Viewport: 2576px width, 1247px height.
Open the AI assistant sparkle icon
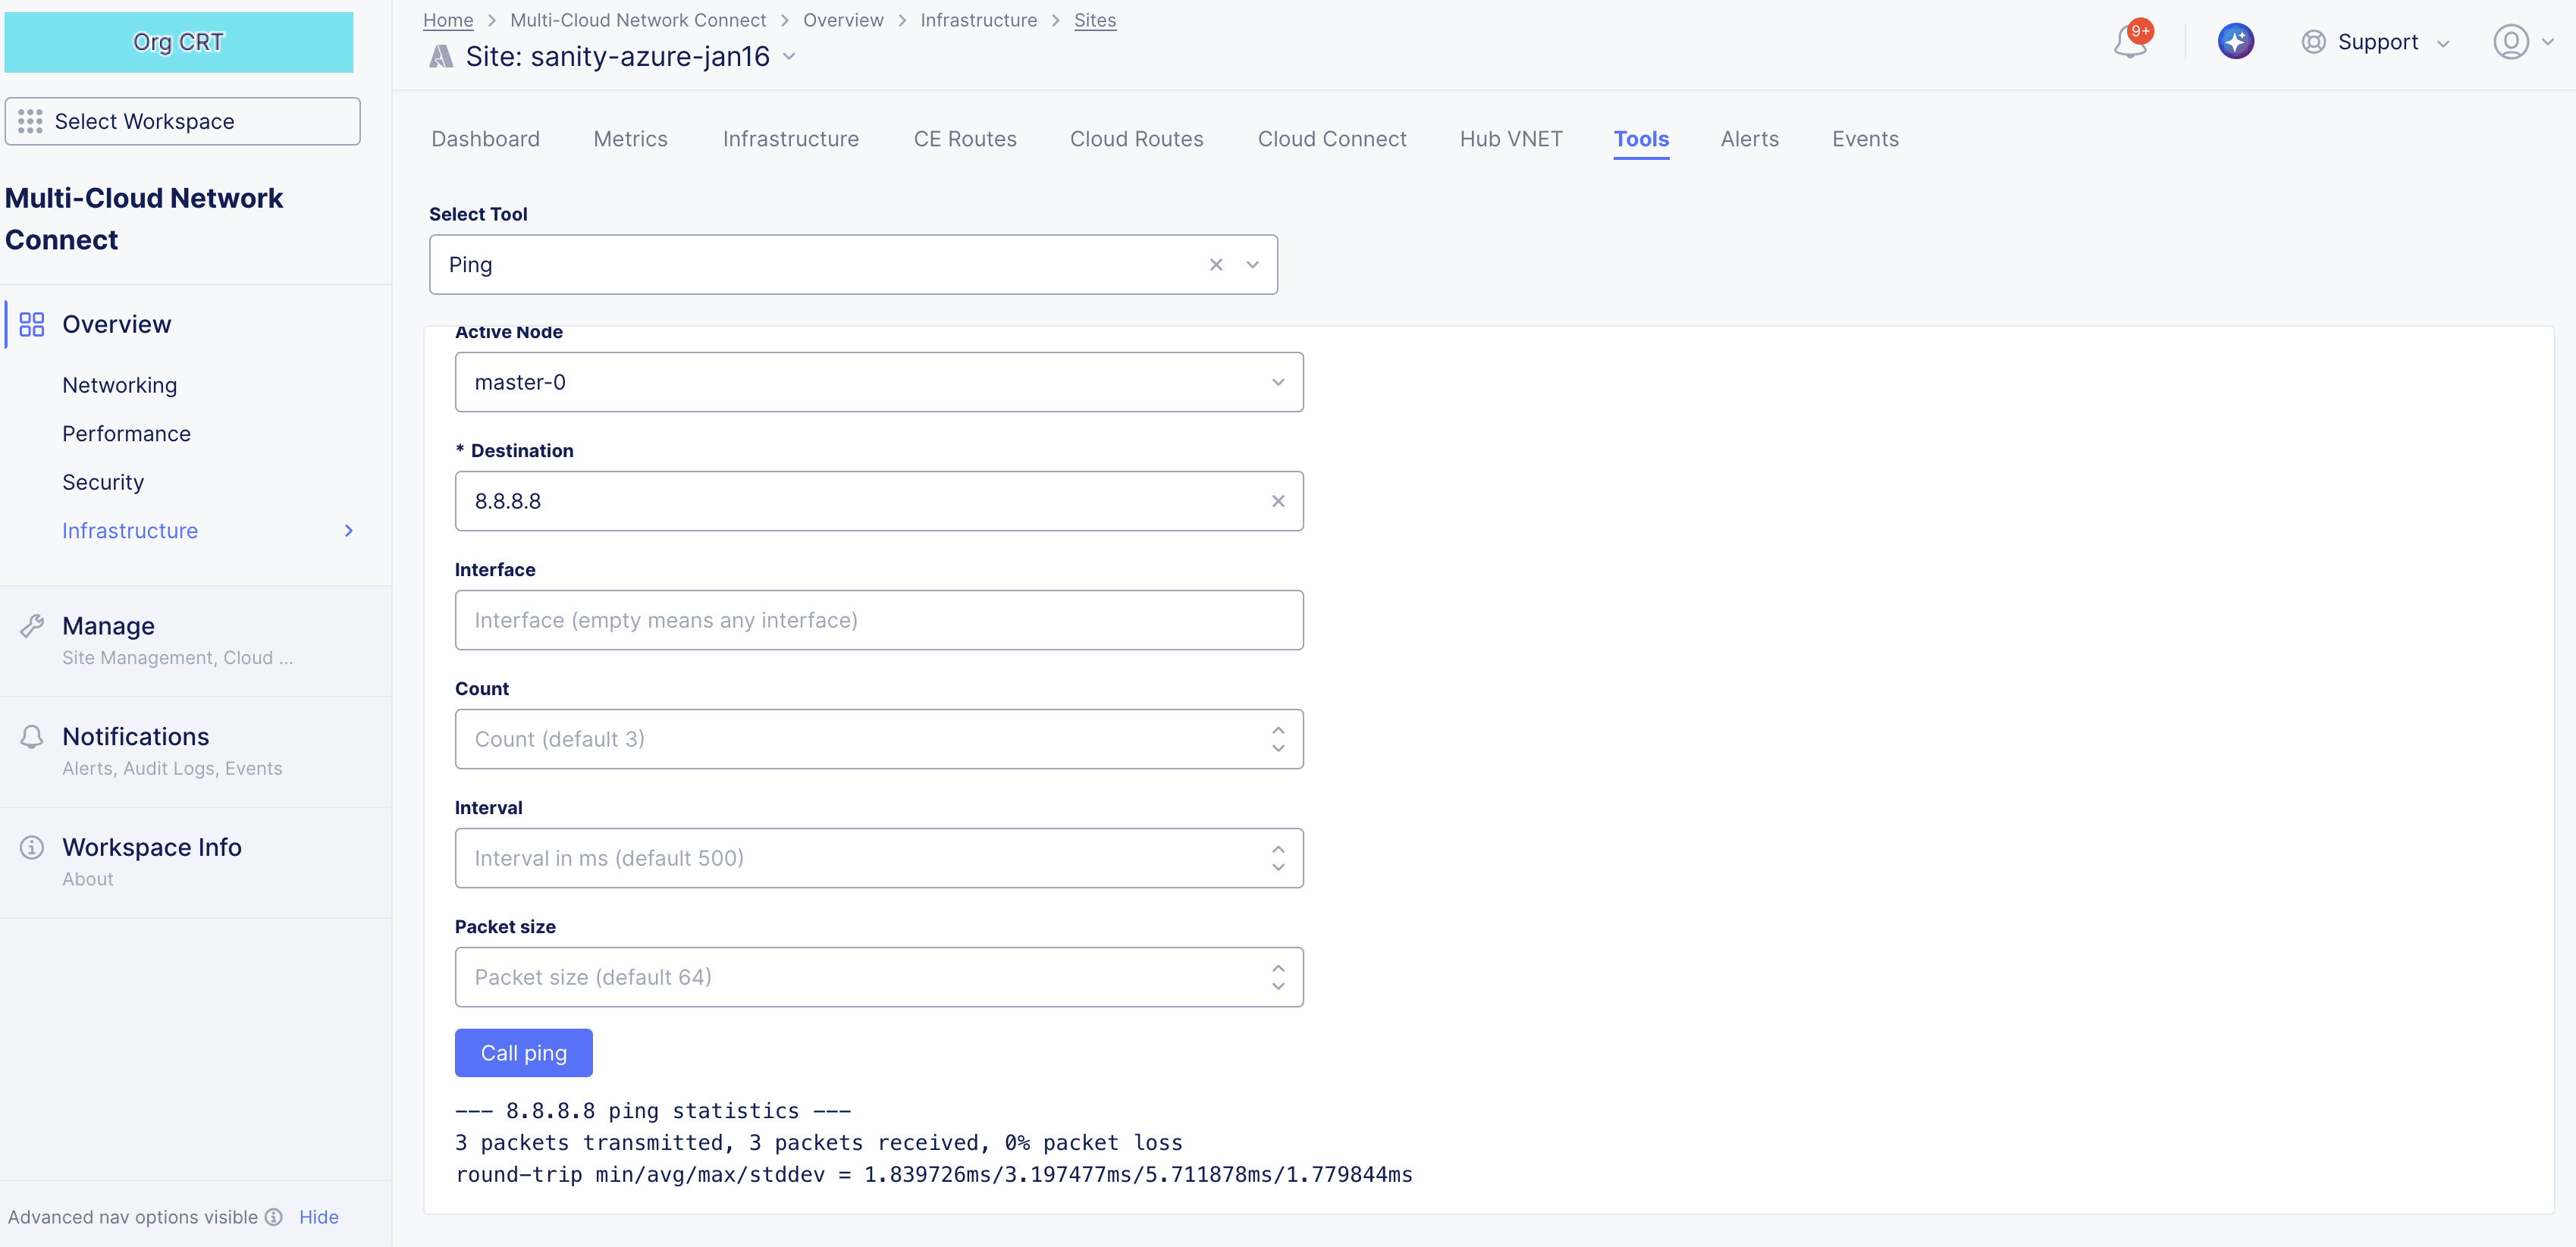pos(2236,41)
